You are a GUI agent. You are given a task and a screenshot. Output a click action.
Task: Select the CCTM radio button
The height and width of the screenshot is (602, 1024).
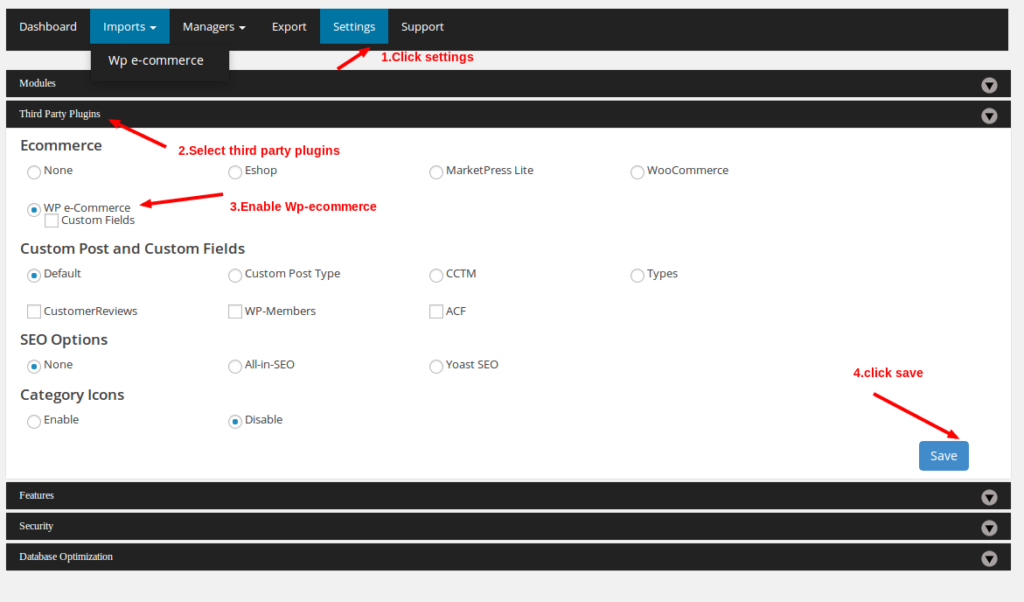tap(436, 276)
